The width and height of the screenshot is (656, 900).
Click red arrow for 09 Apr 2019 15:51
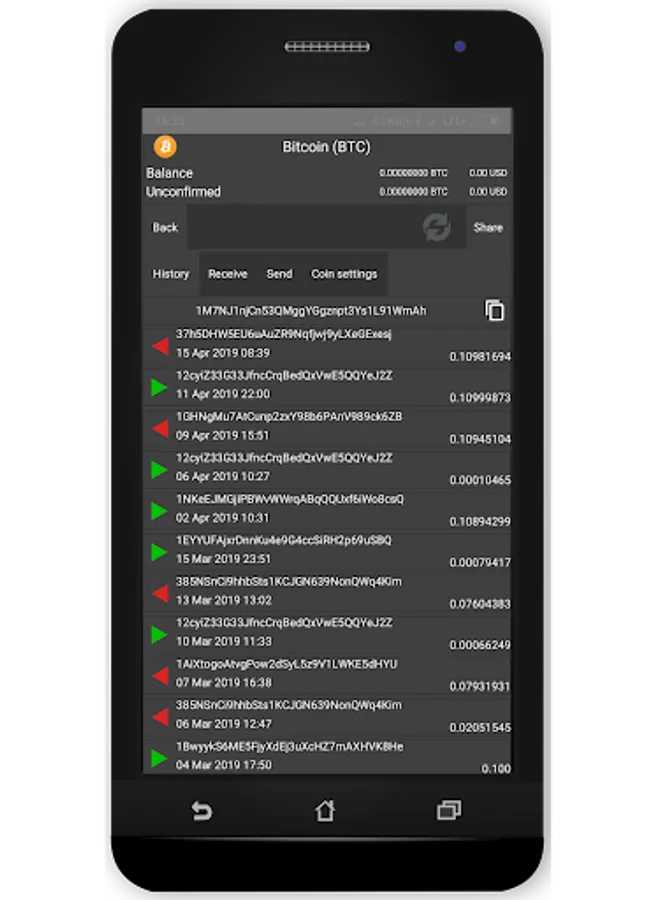click(x=160, y=428)
